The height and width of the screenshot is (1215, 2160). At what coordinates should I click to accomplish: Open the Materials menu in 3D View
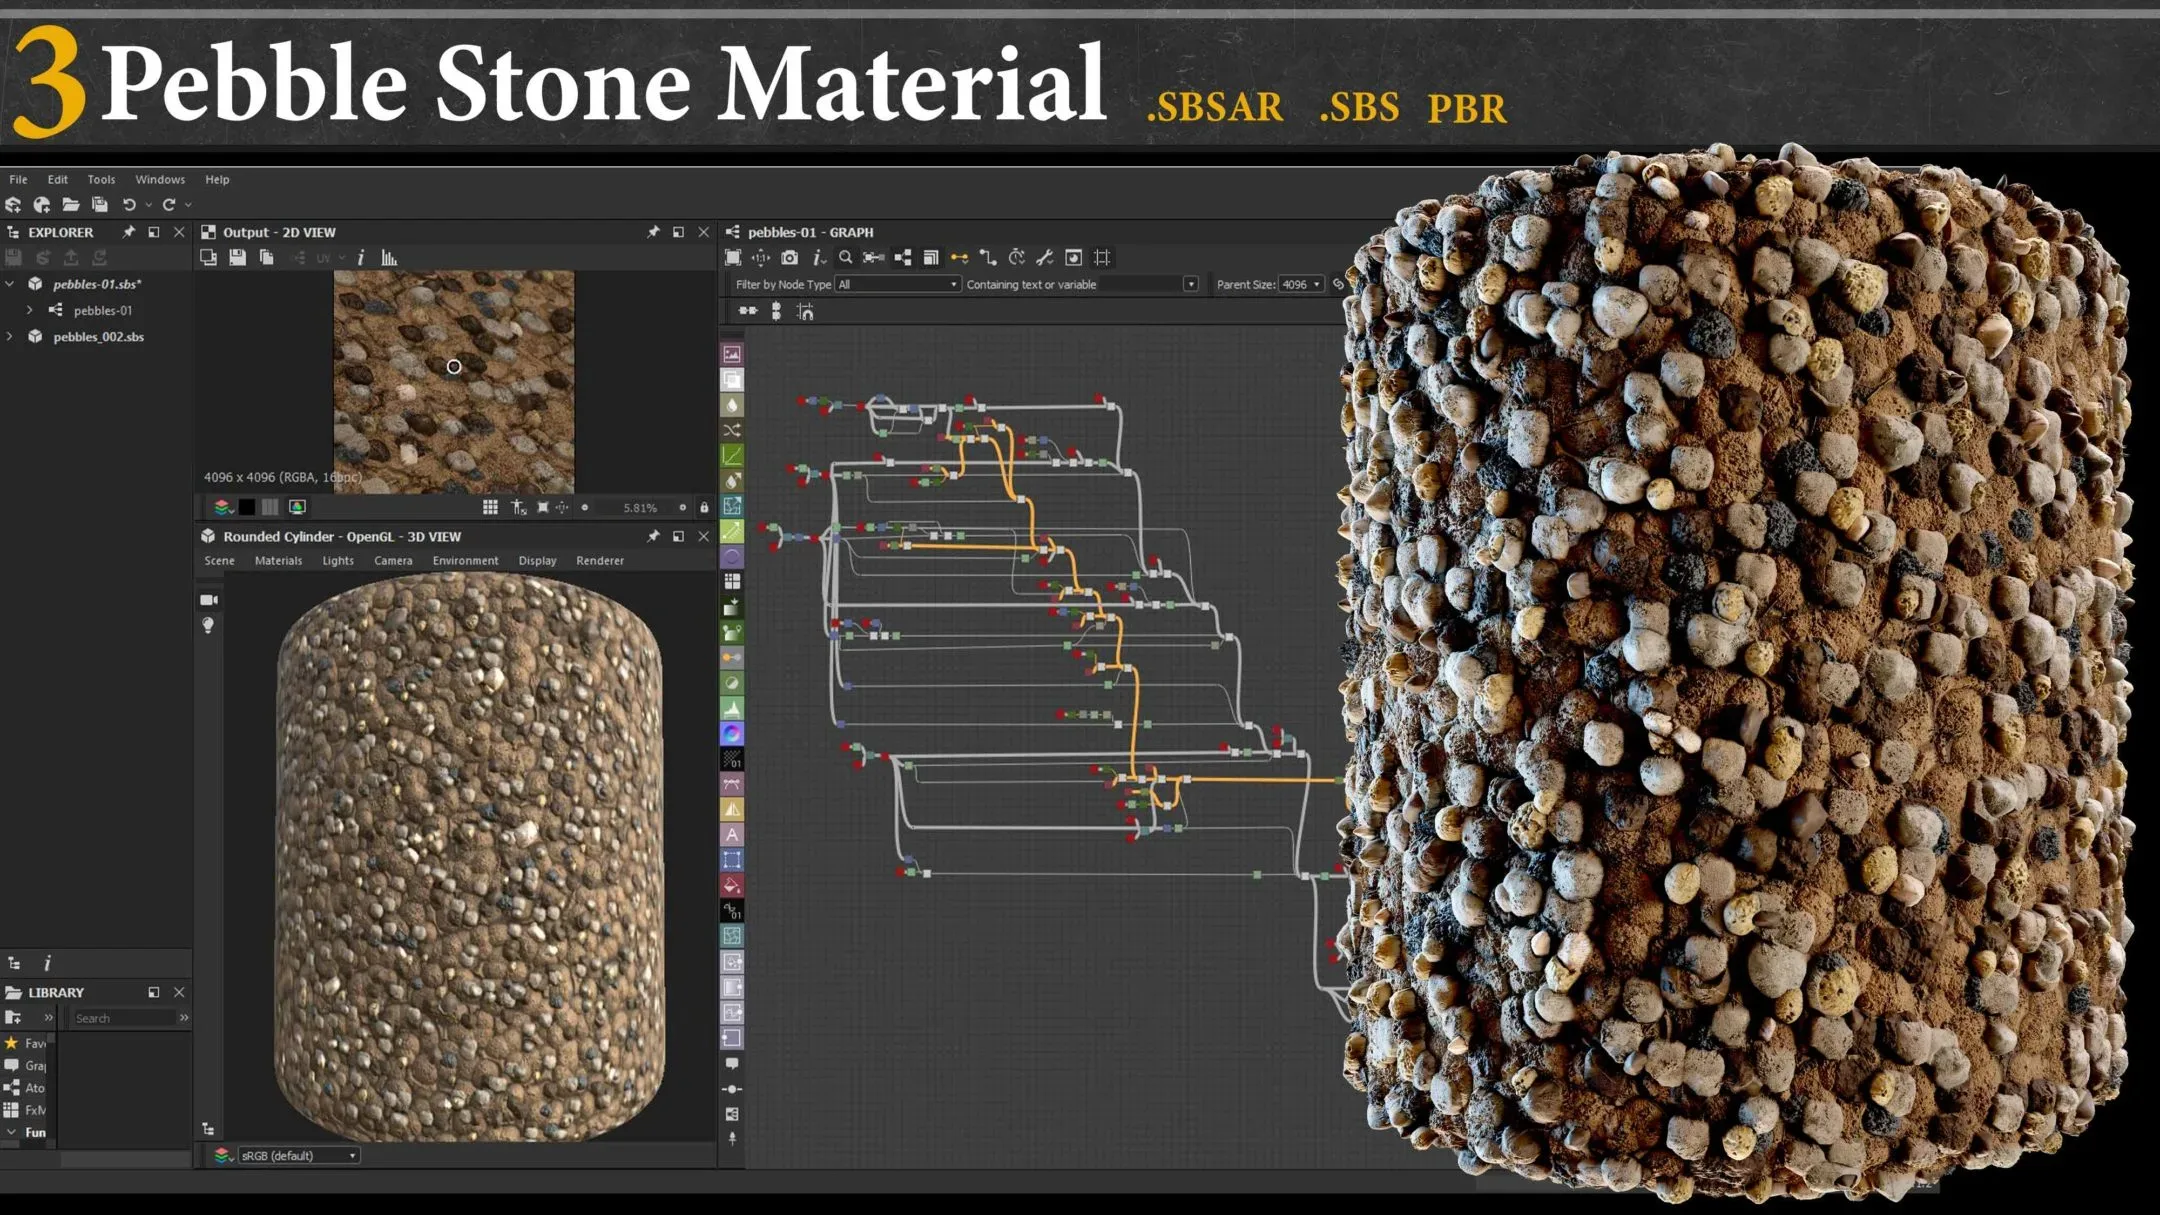(x=278, y=561)
